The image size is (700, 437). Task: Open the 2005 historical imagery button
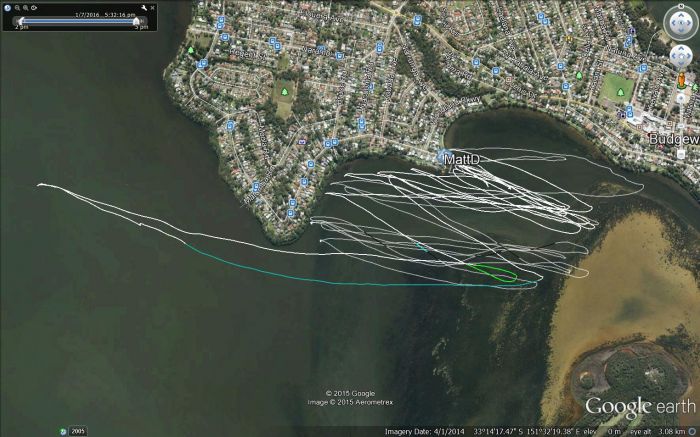[78, 431]
